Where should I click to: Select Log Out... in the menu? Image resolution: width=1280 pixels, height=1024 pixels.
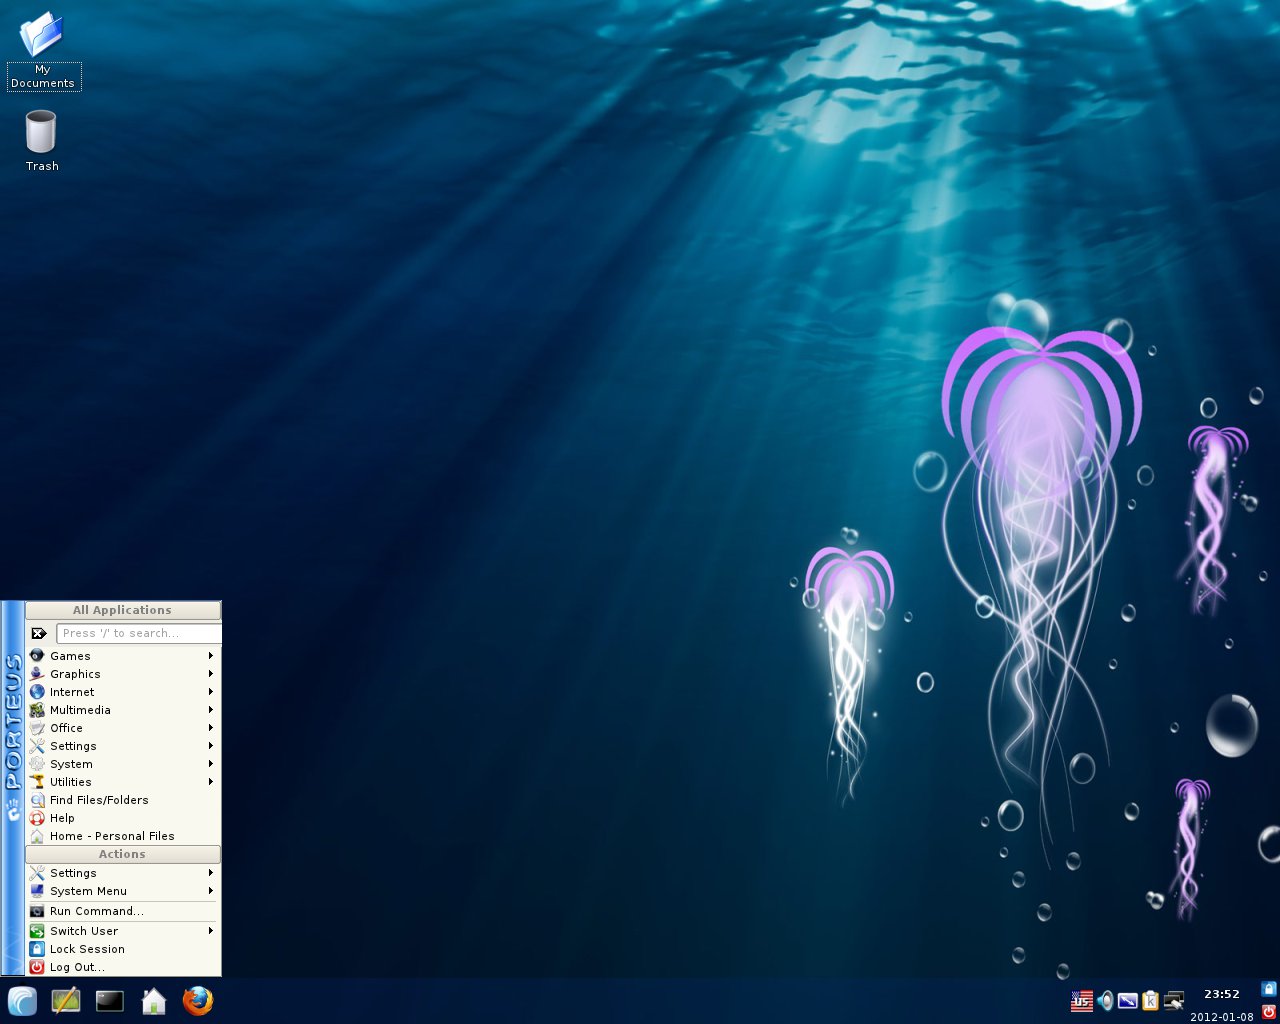pyautogui.click(x=77, y=967)
